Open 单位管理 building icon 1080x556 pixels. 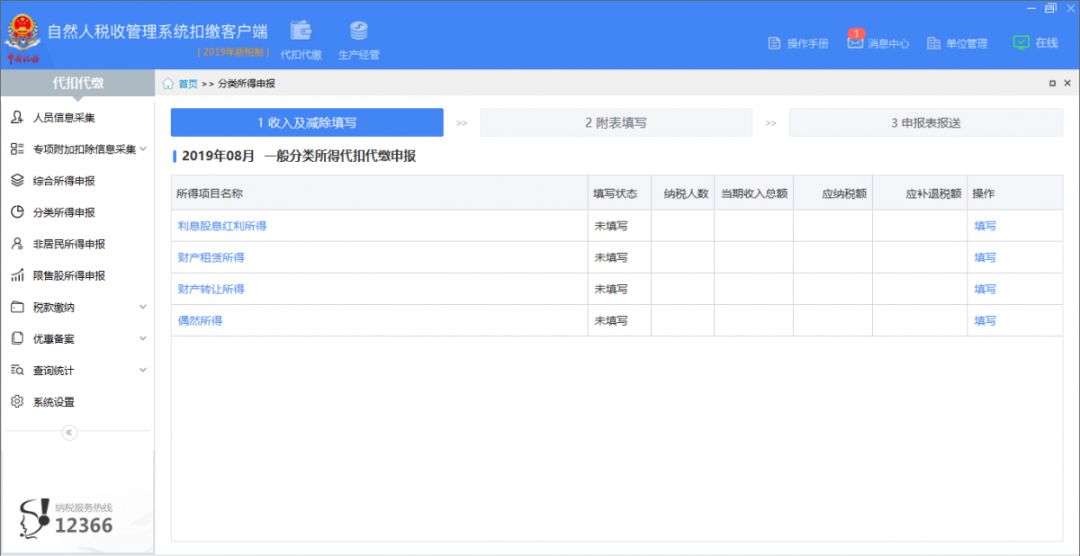coord(933,43)
